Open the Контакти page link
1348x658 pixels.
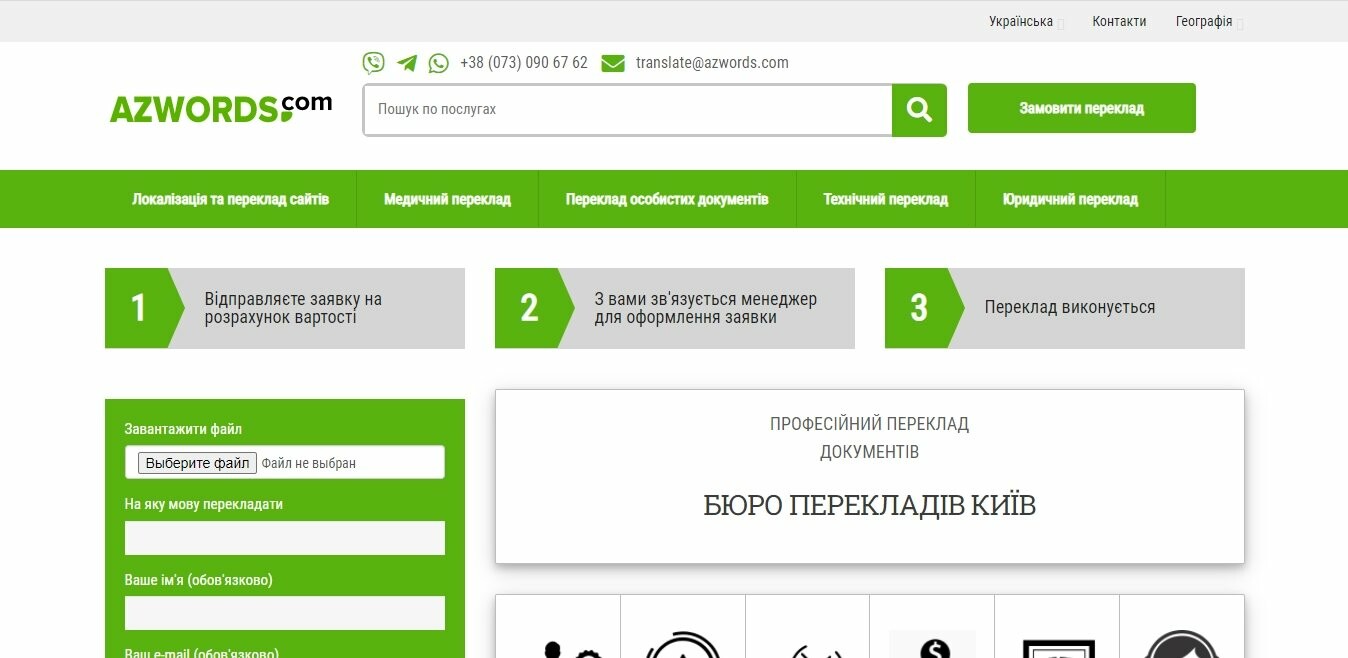pos(1119,21)
